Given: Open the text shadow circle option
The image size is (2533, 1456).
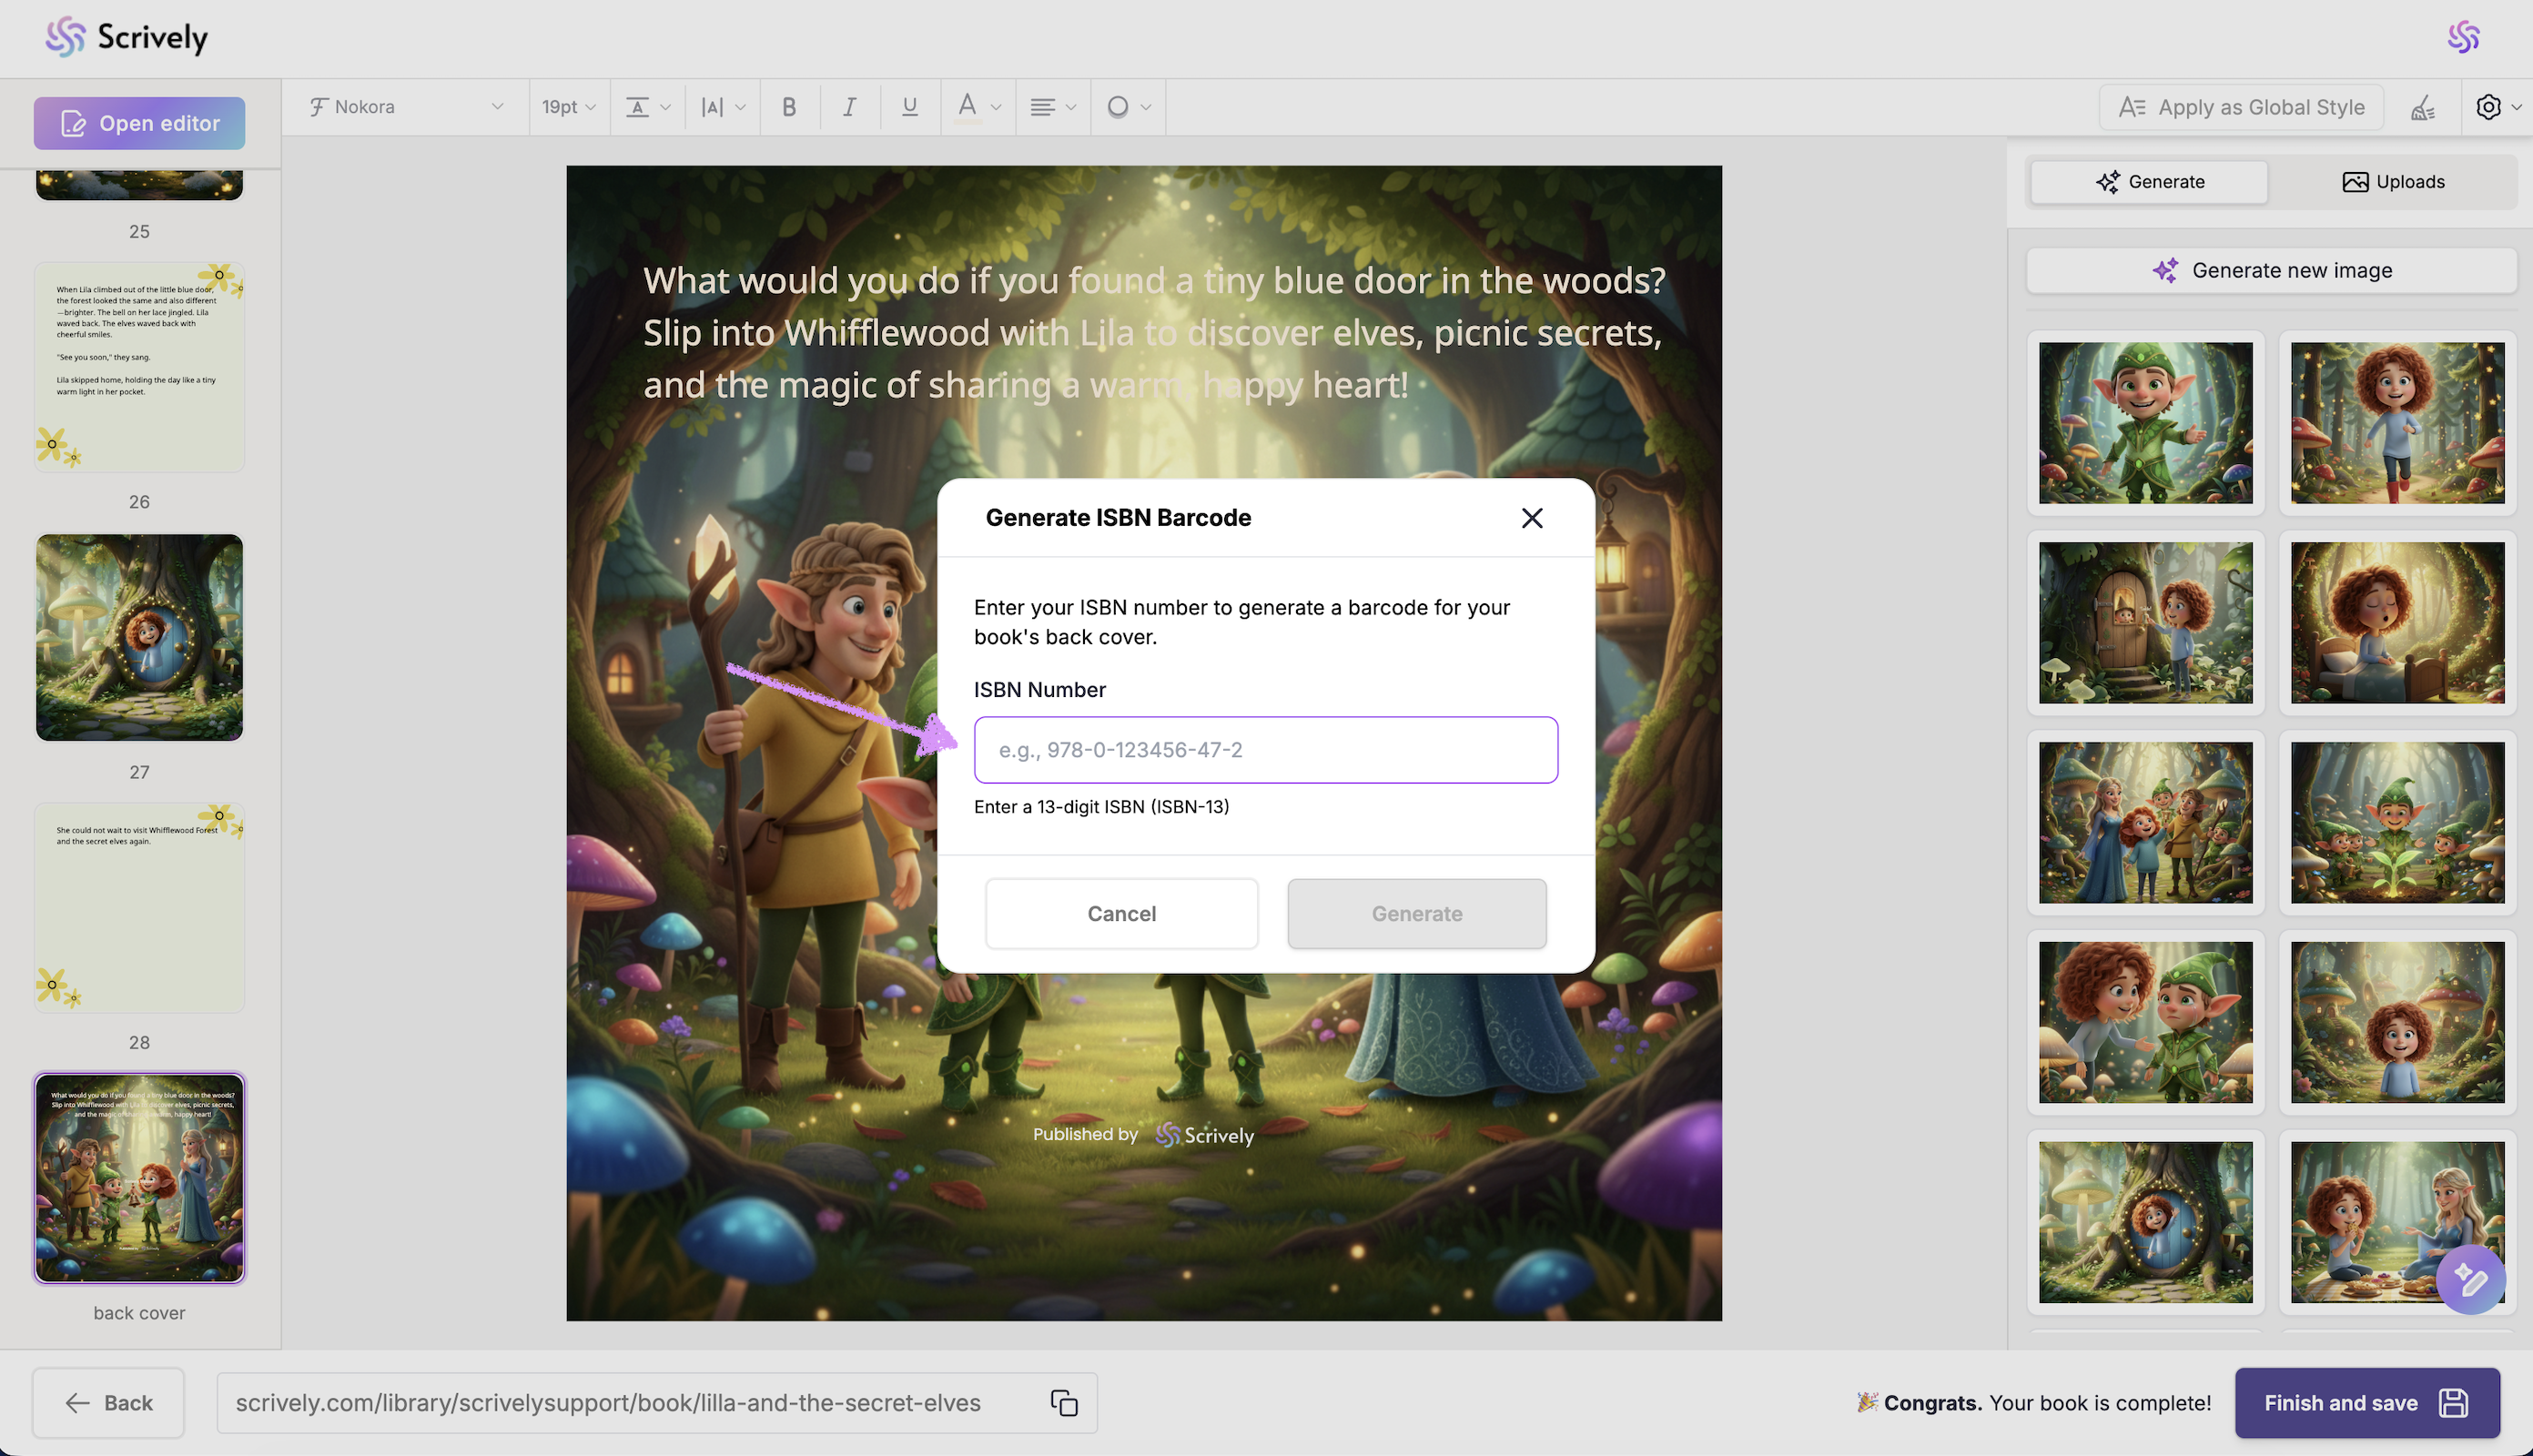Looking at the screenshot, I should pyautogui.click(x=1128, y=107).
